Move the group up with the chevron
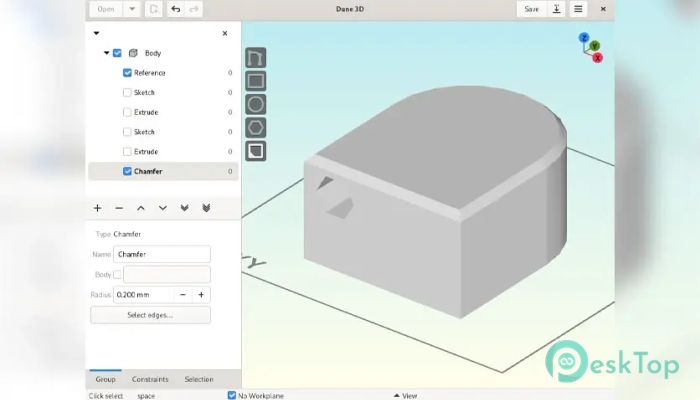 (x=141, y=208)
